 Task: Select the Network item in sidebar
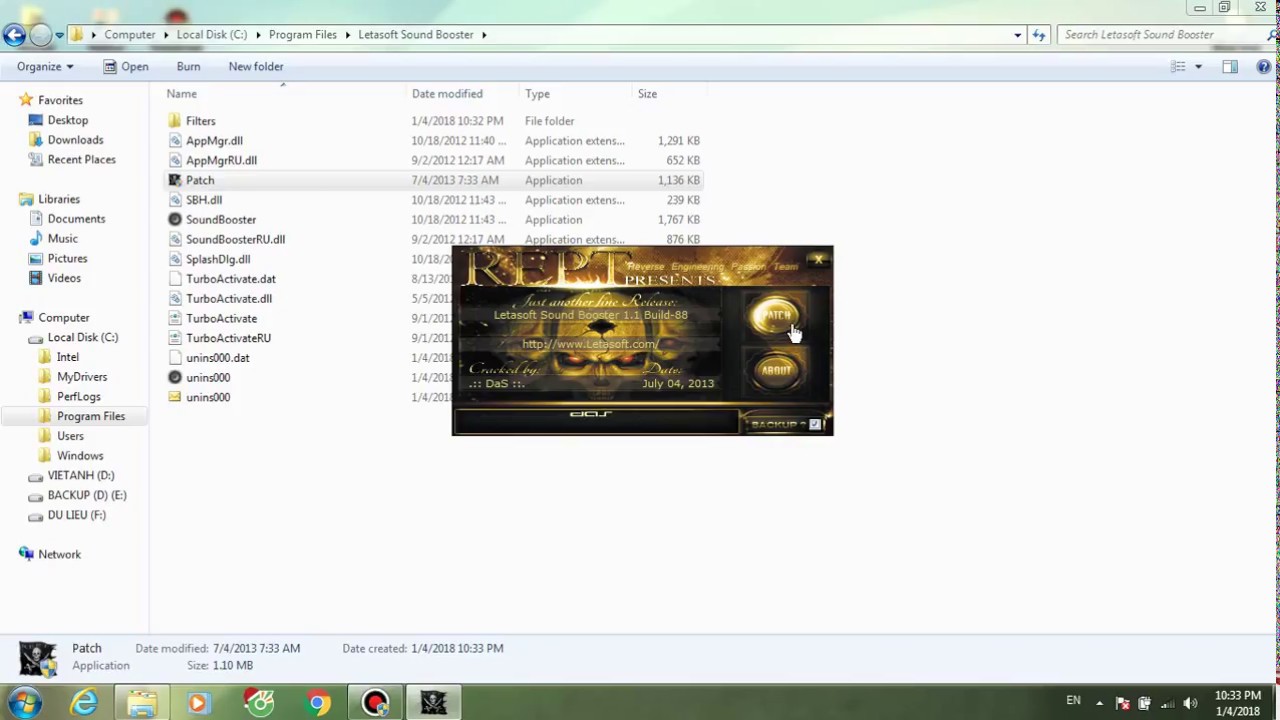59,554
